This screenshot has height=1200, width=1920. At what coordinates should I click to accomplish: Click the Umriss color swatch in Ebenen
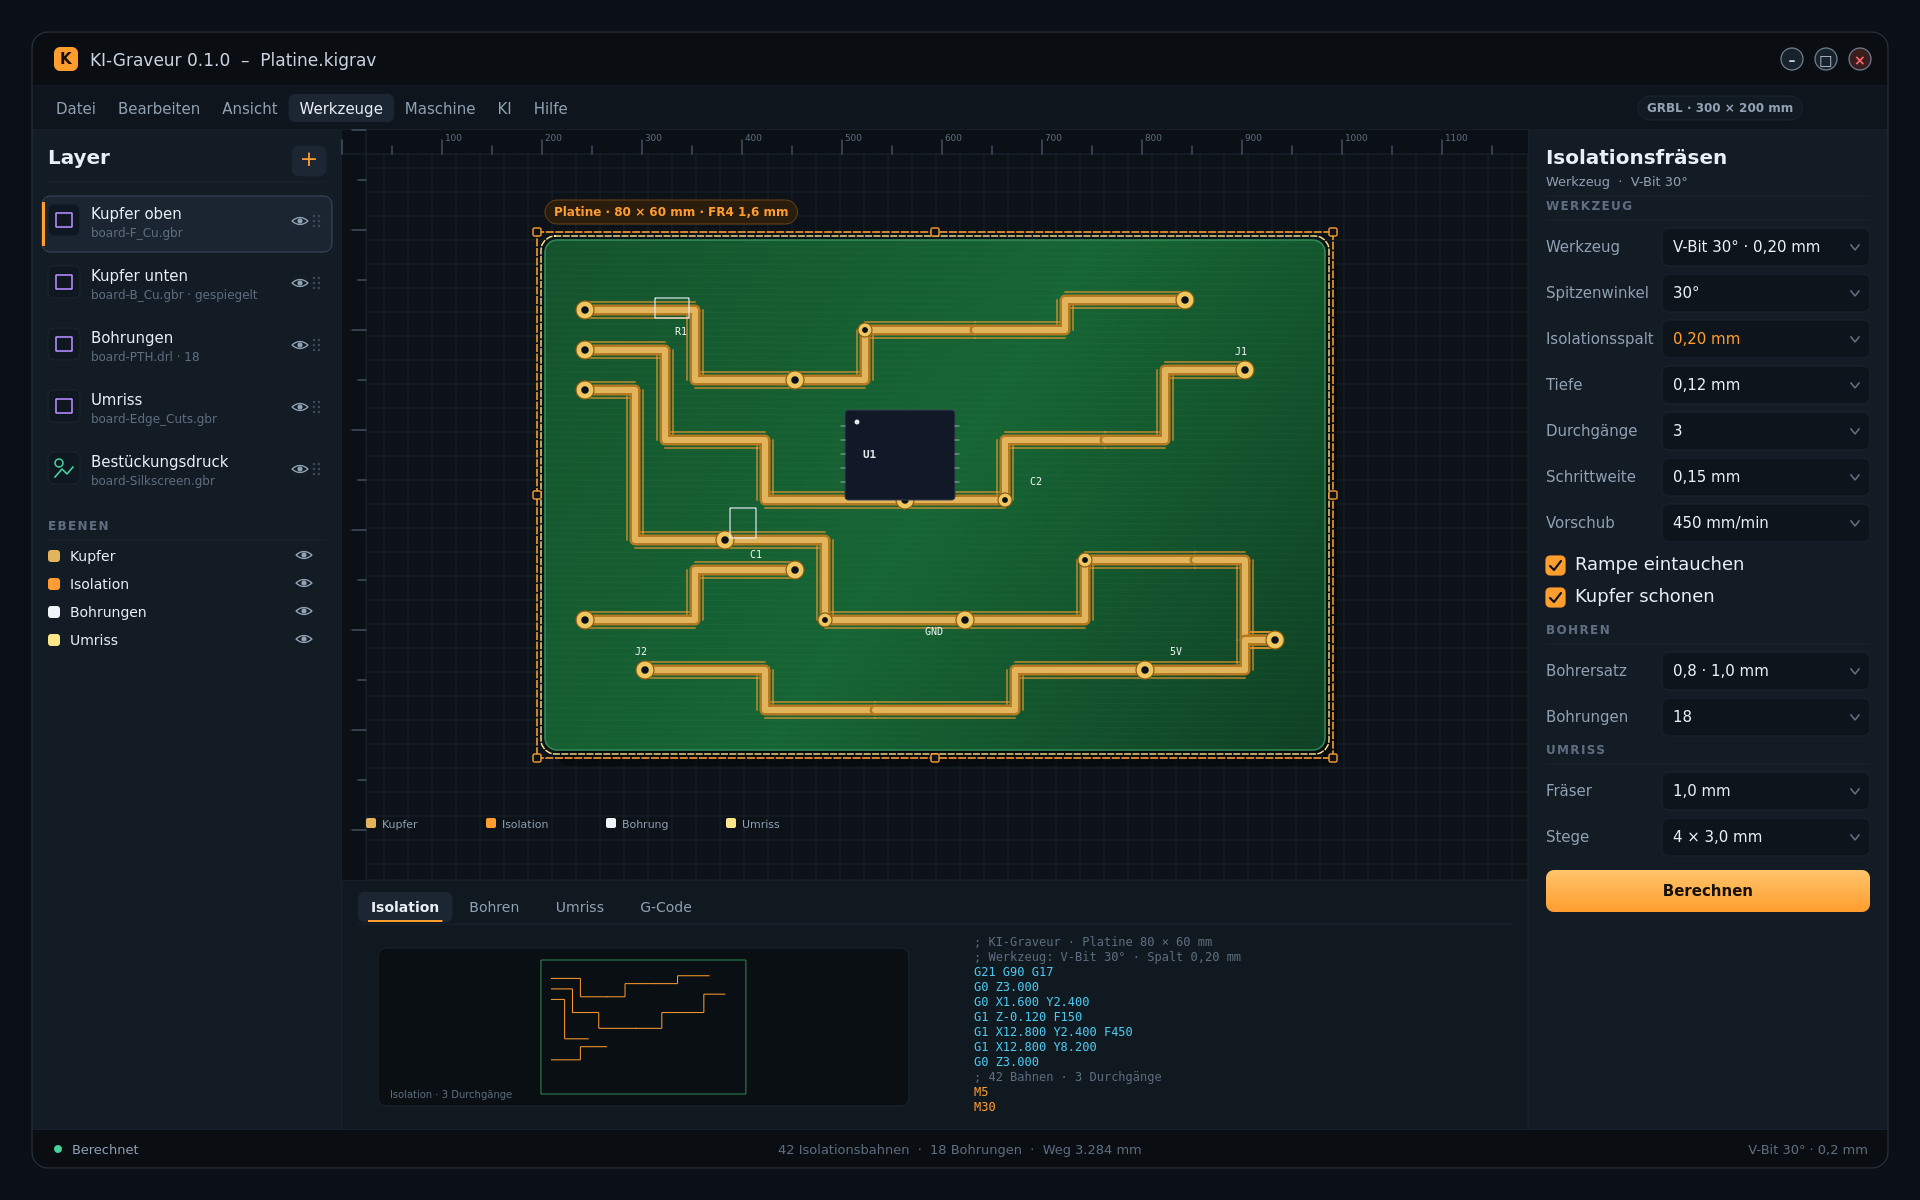54,640
